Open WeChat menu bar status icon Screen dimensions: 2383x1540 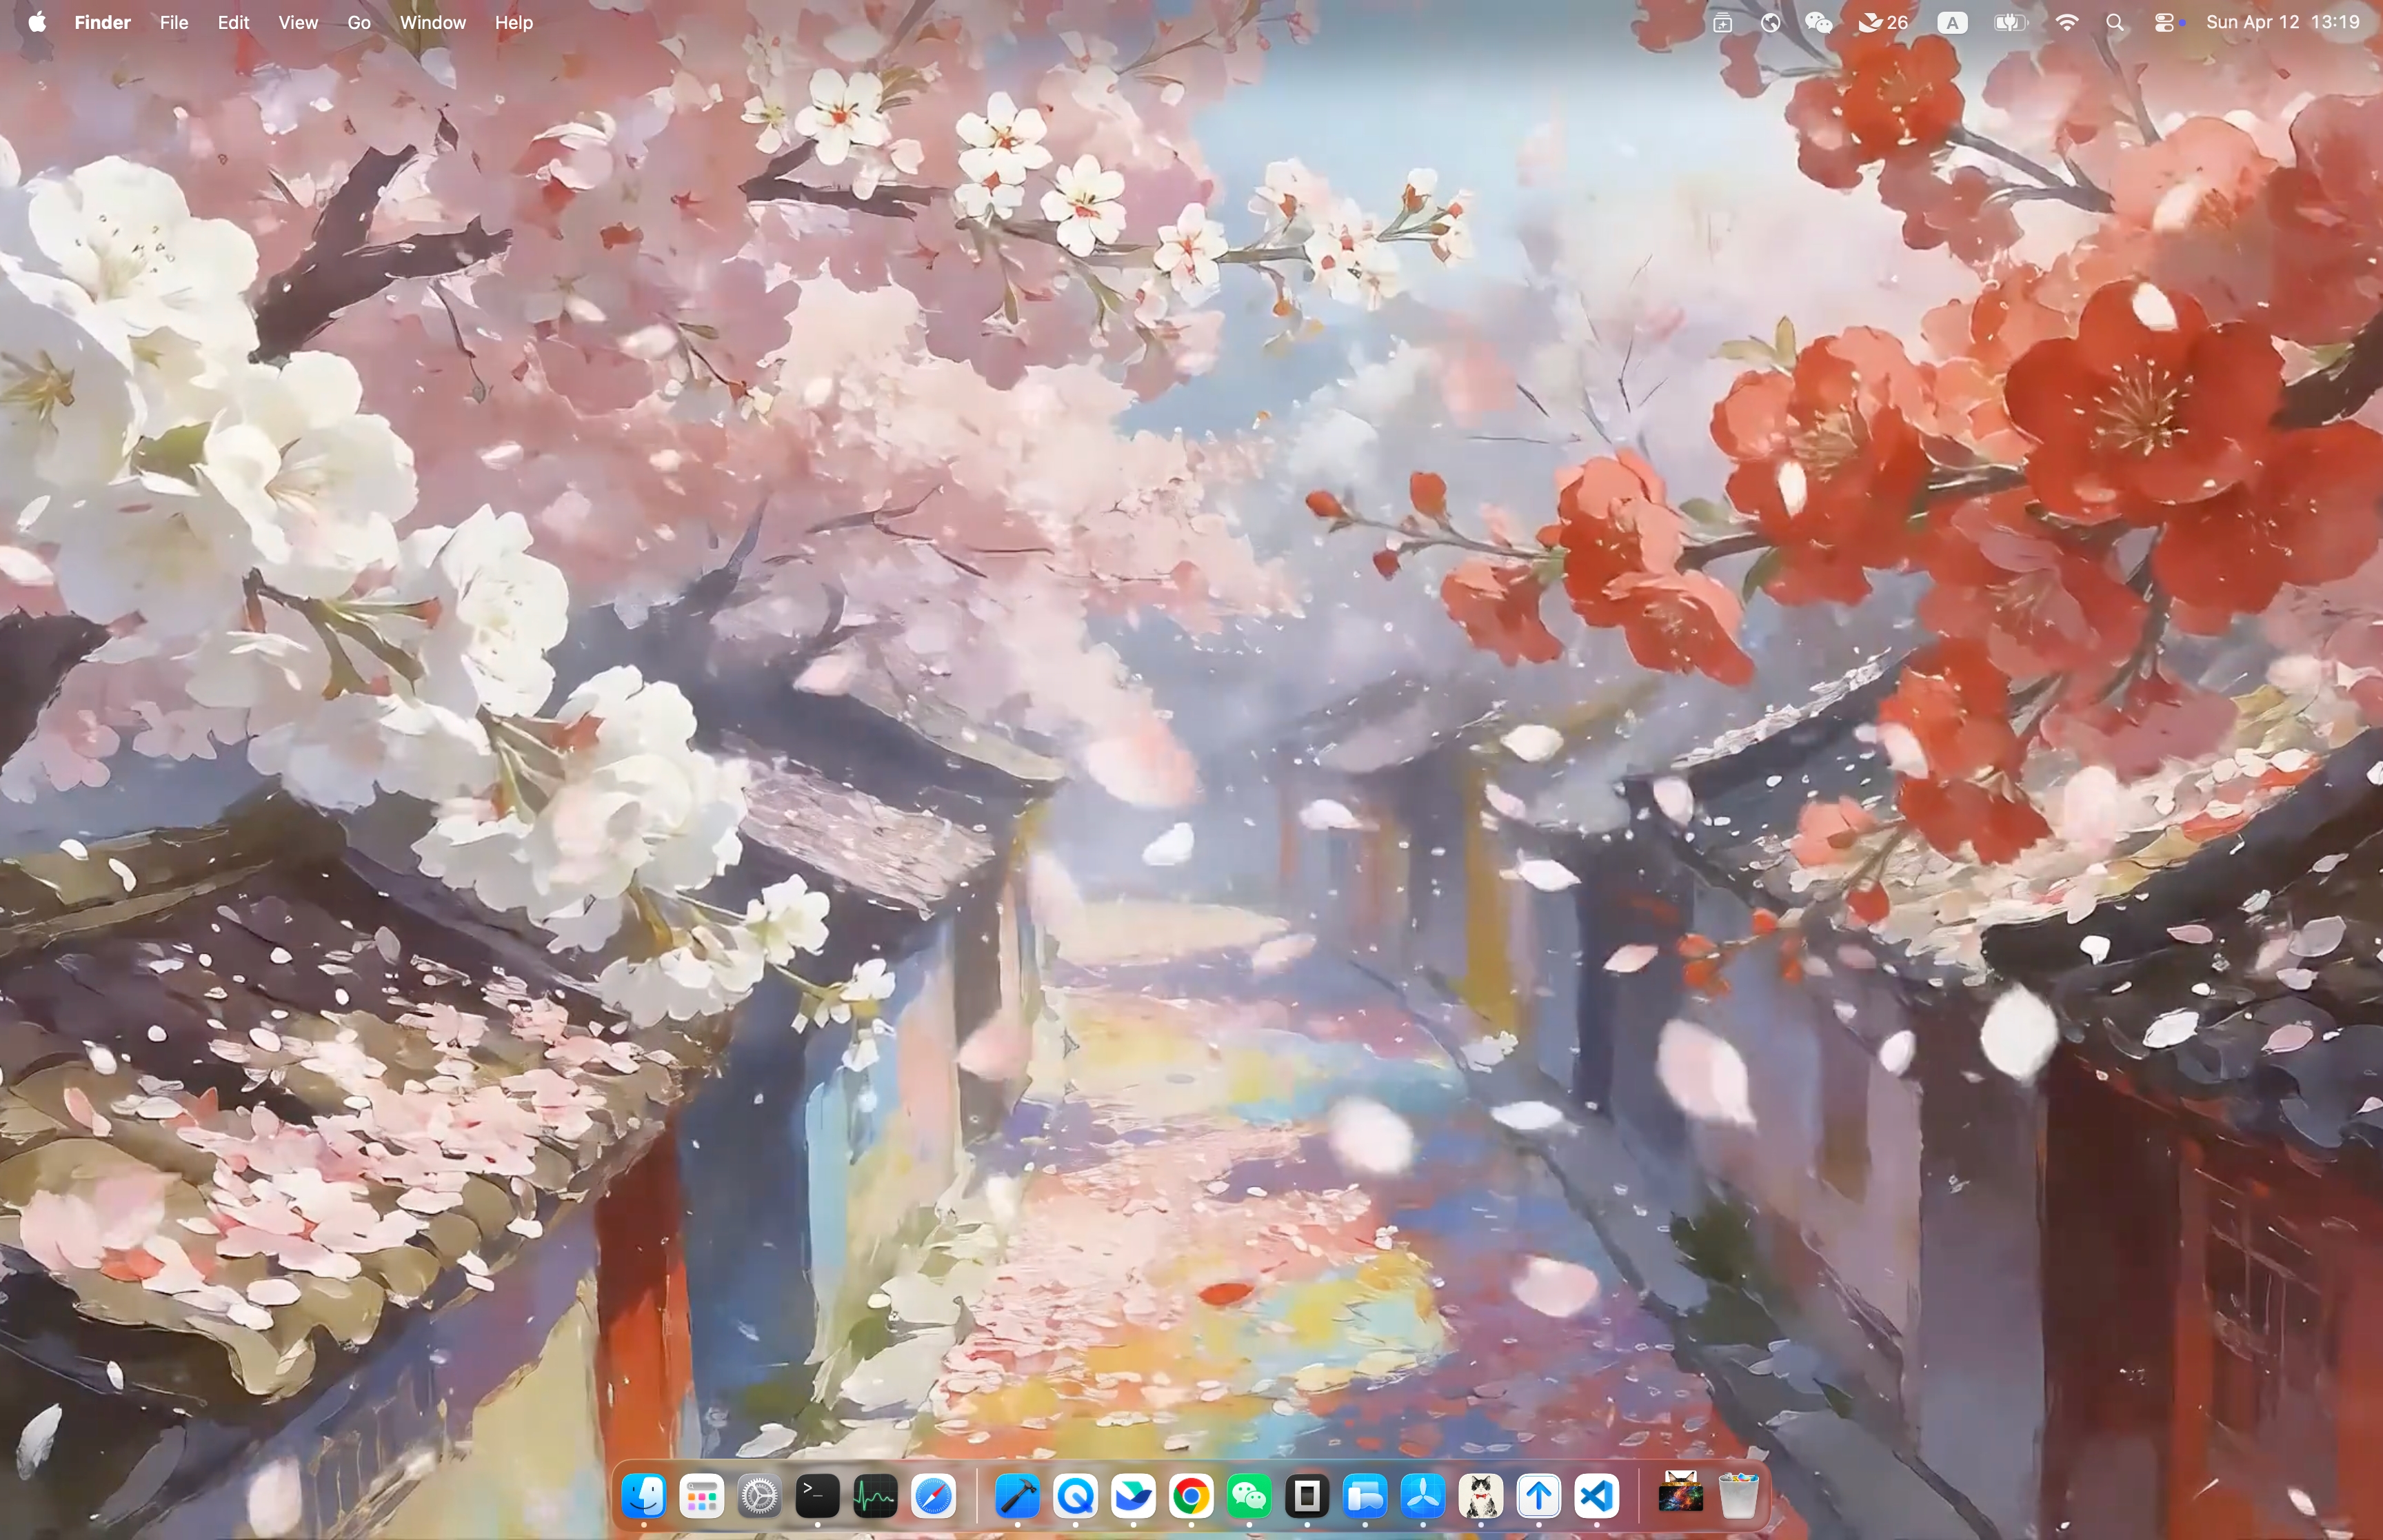click(1818, 22)
